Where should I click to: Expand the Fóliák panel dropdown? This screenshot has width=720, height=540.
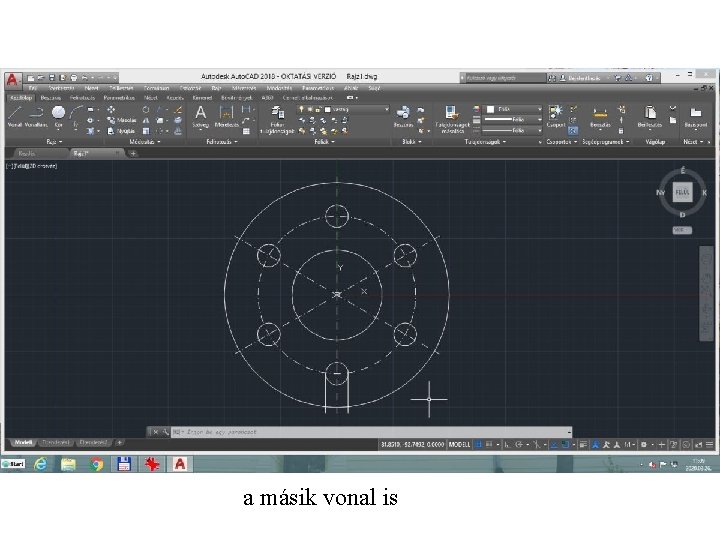[324, 142]
